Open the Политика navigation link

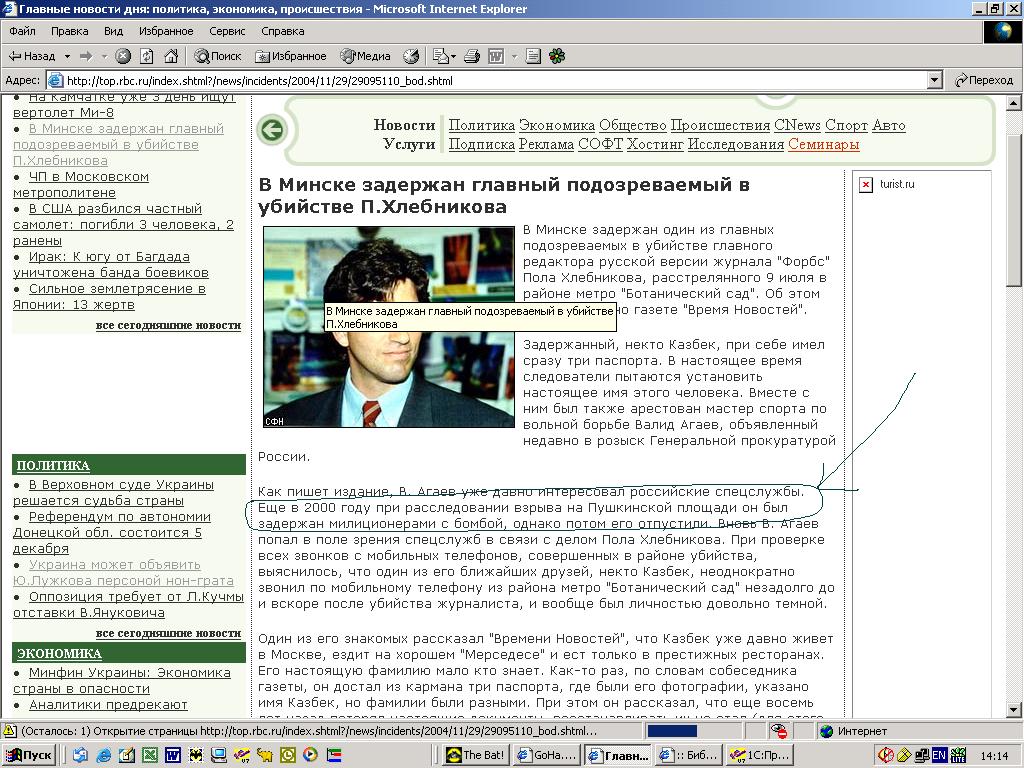[x=481, y=125]
